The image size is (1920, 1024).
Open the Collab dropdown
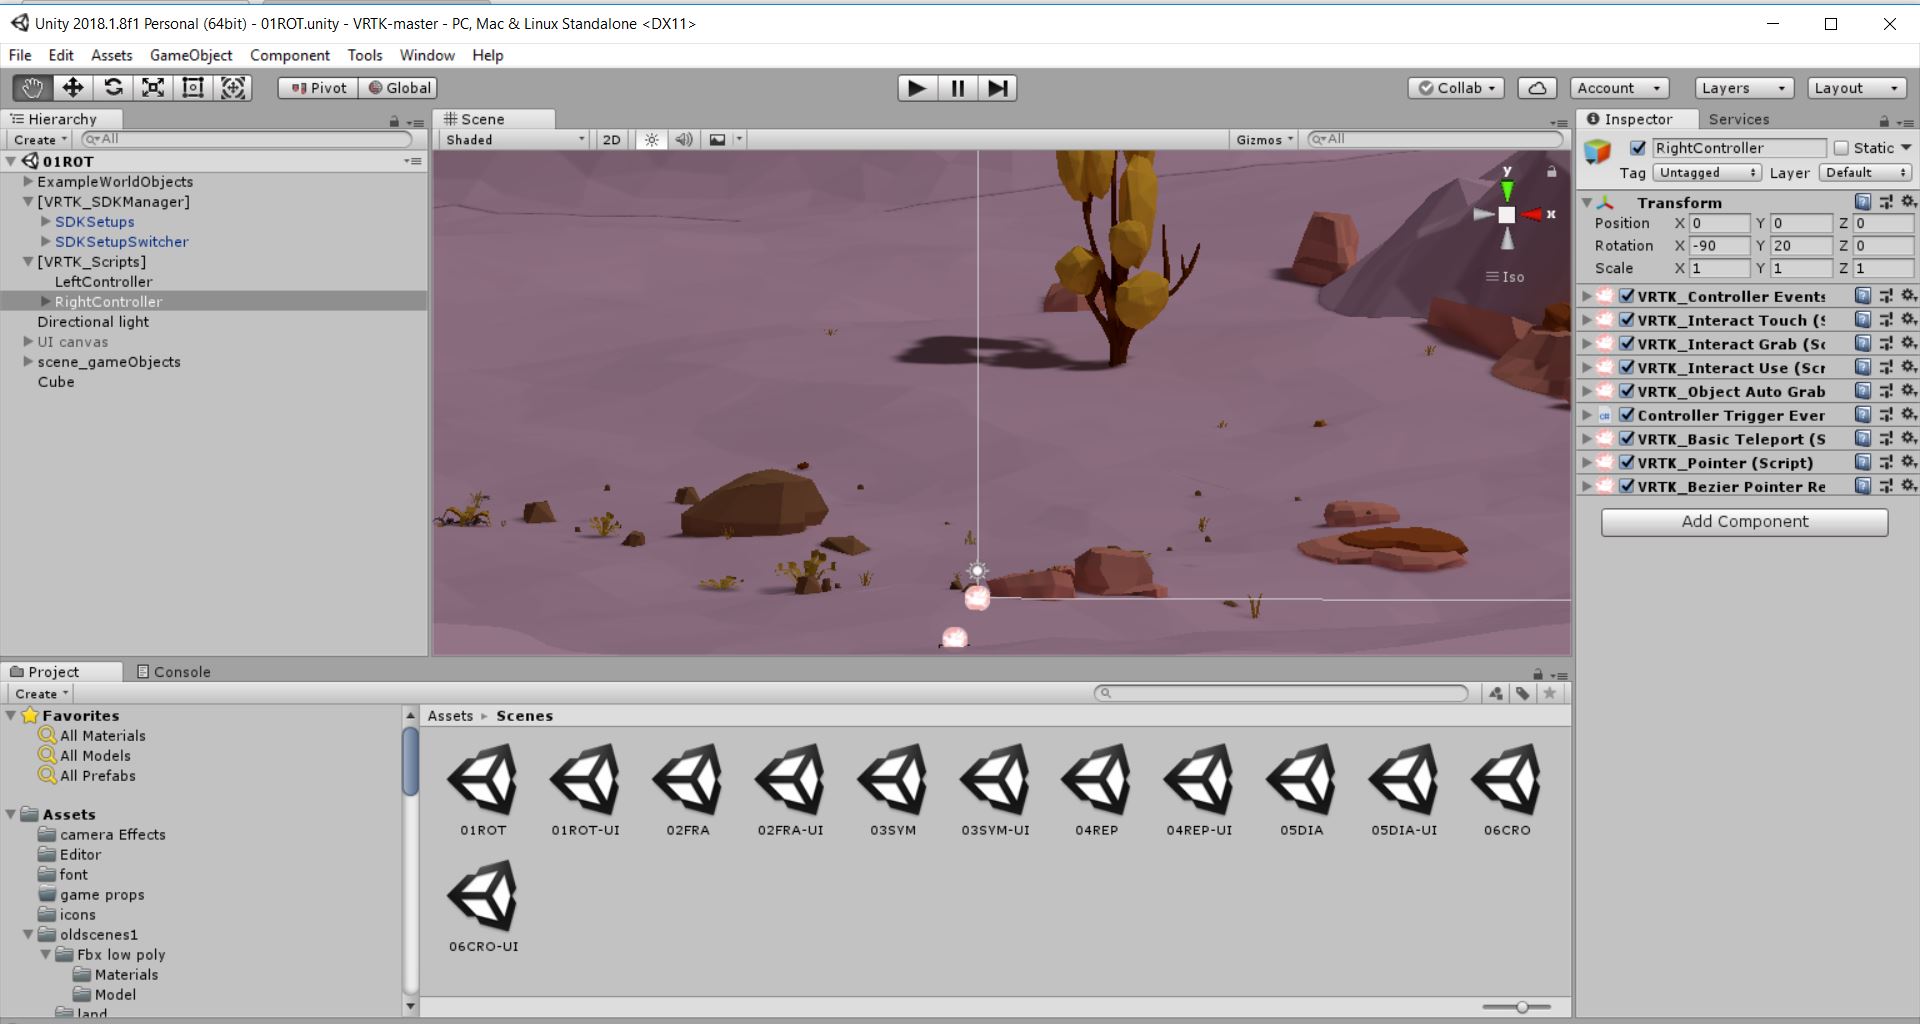pos(1456,88)
